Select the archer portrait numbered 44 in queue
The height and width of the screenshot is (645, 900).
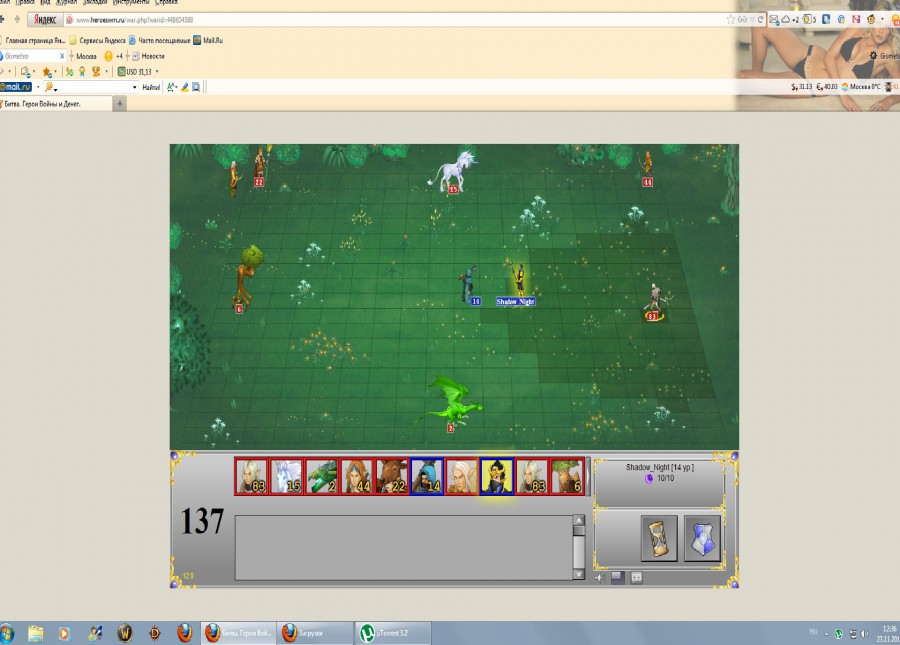(356, 476)
